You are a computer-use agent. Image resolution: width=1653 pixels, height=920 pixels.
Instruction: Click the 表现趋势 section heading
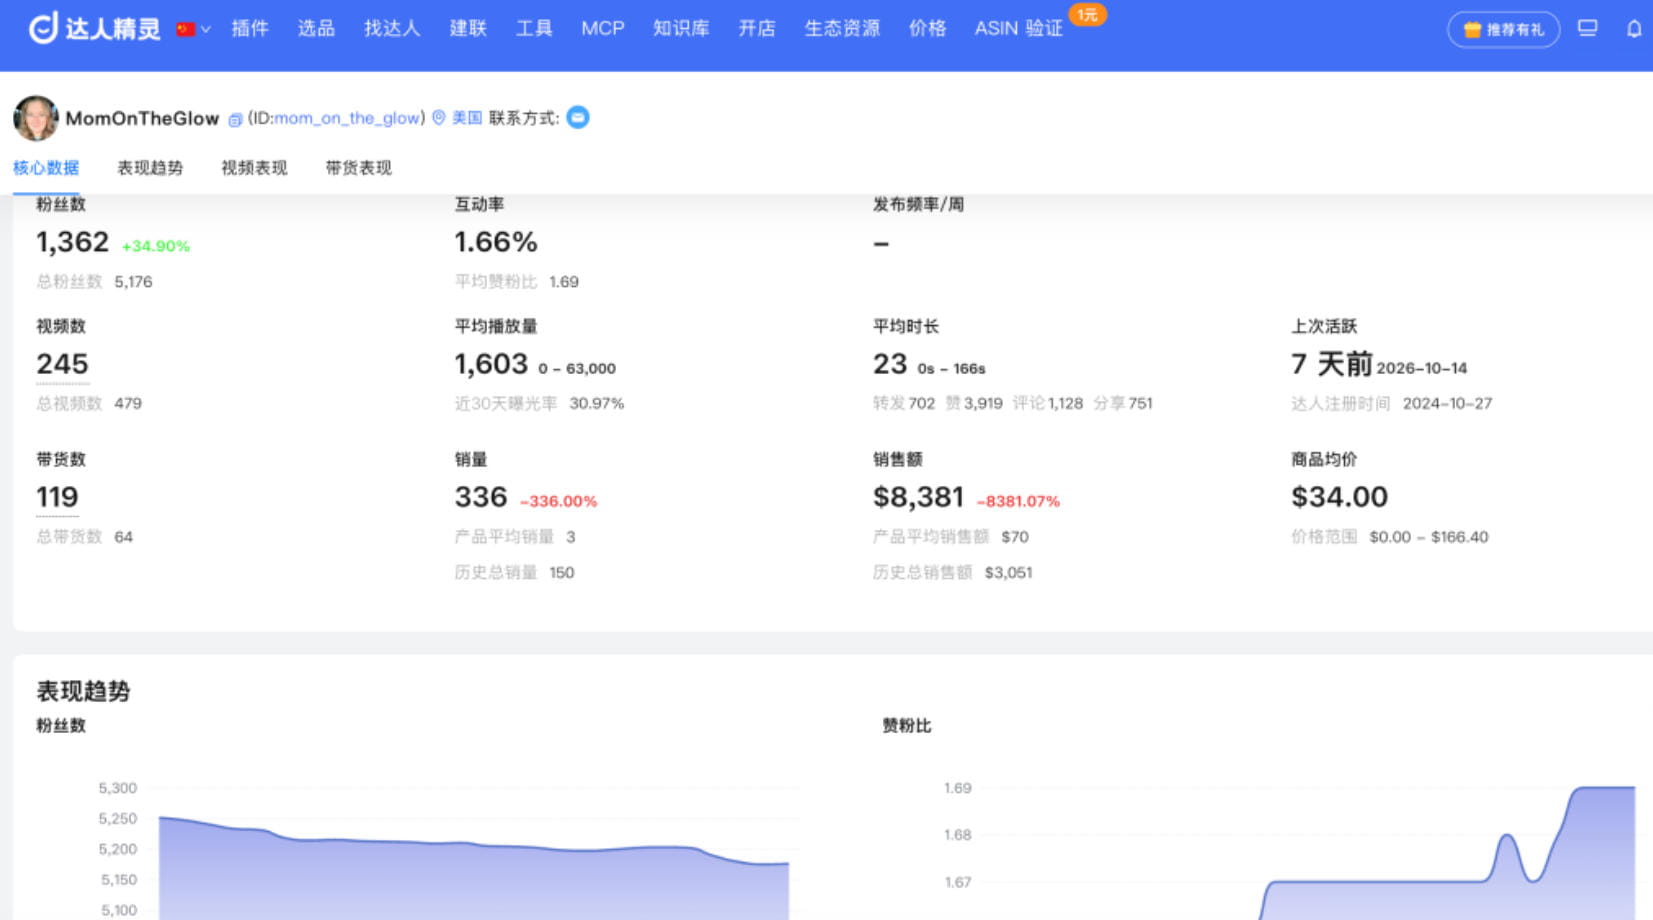[x=83, y=691]
